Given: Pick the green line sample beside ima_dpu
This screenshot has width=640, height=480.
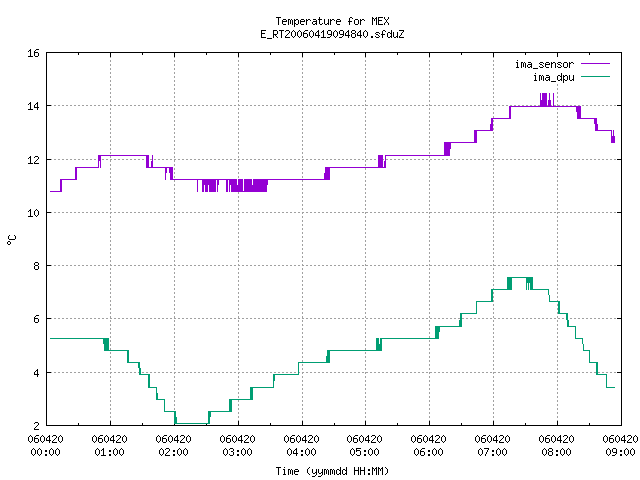Looking at the screenshot, I should 595,77.
